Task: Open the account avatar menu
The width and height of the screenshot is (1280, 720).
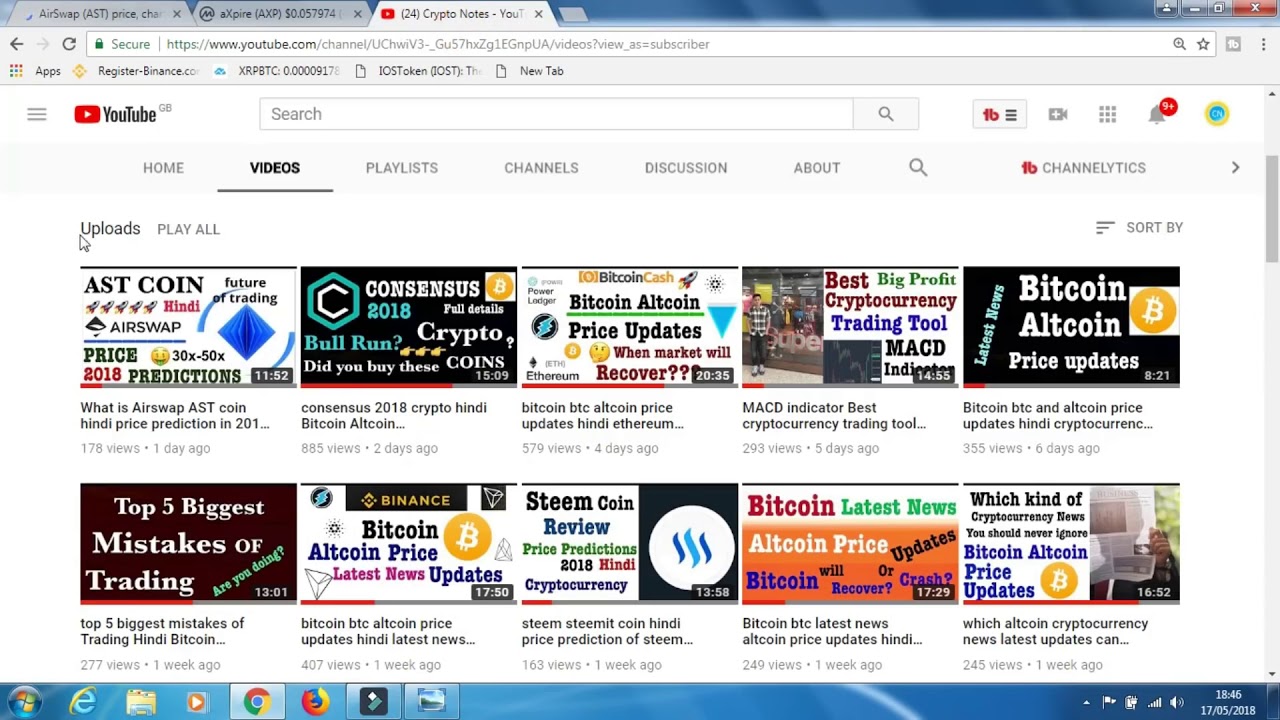Action: [1217, 114]
